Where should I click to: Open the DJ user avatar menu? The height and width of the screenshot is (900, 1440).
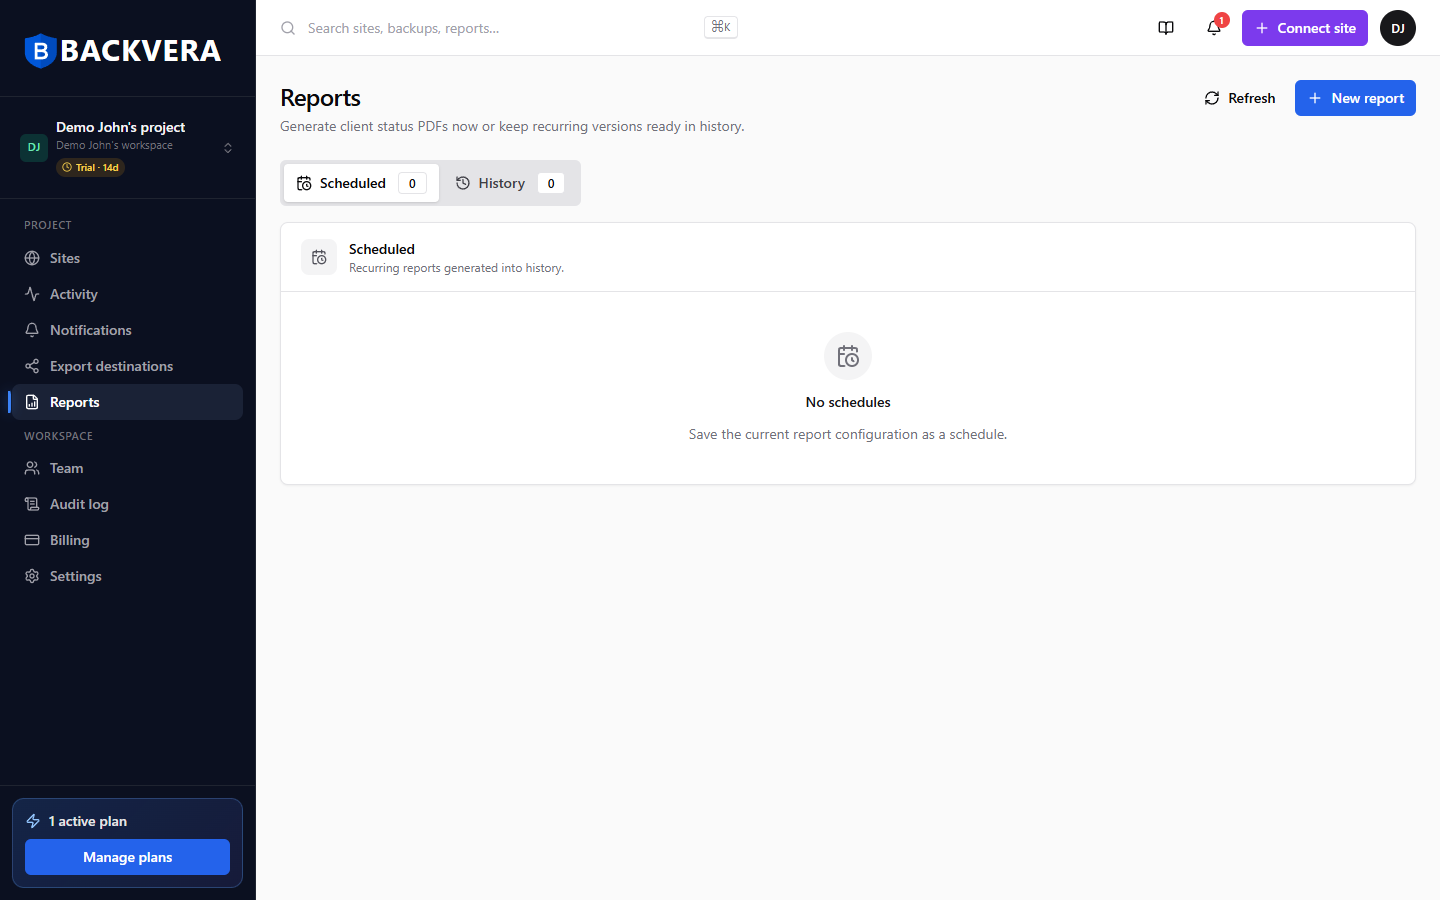pos(1398,28)
